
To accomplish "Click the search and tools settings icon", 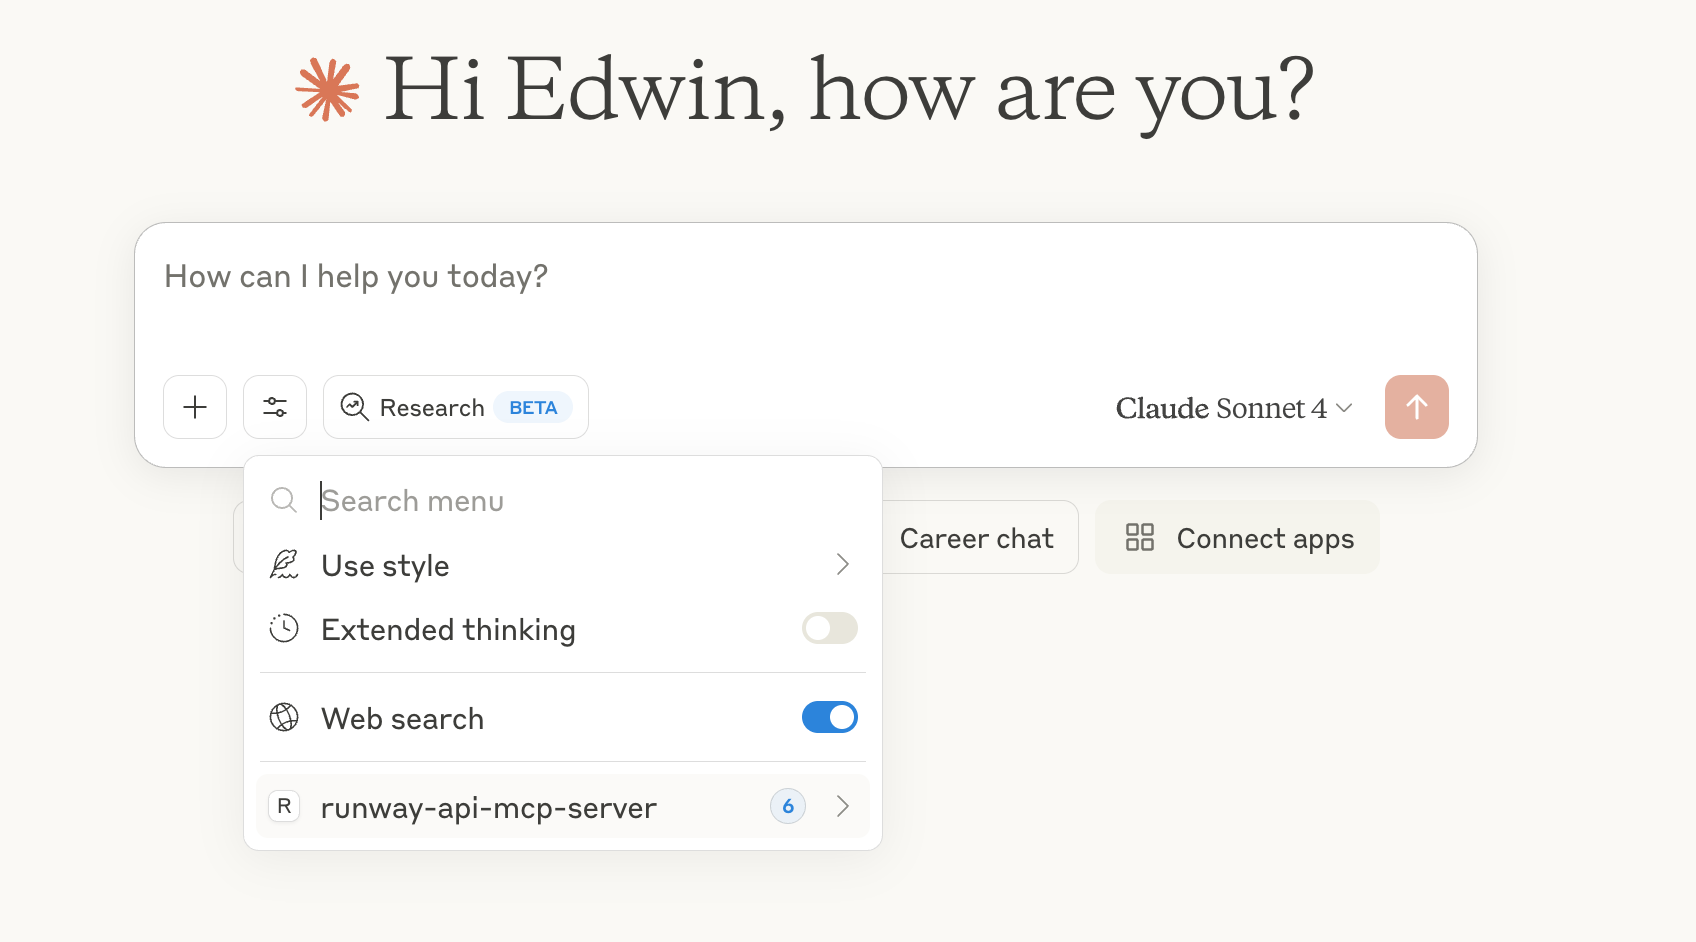I will point(275,407).
